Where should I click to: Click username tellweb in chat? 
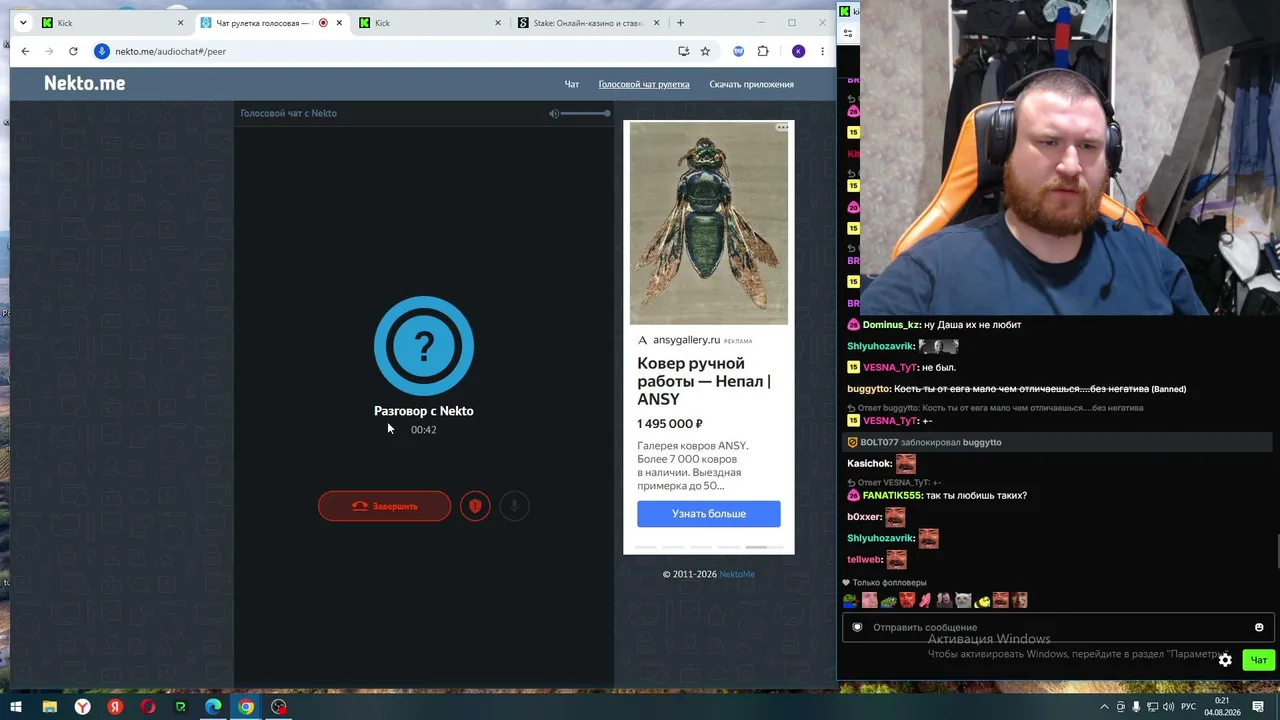864,560
